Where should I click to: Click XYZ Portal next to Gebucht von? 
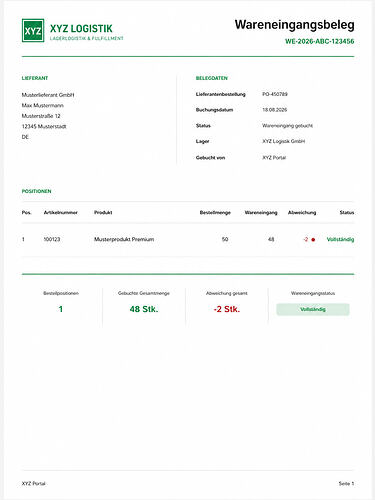point(274,158)
